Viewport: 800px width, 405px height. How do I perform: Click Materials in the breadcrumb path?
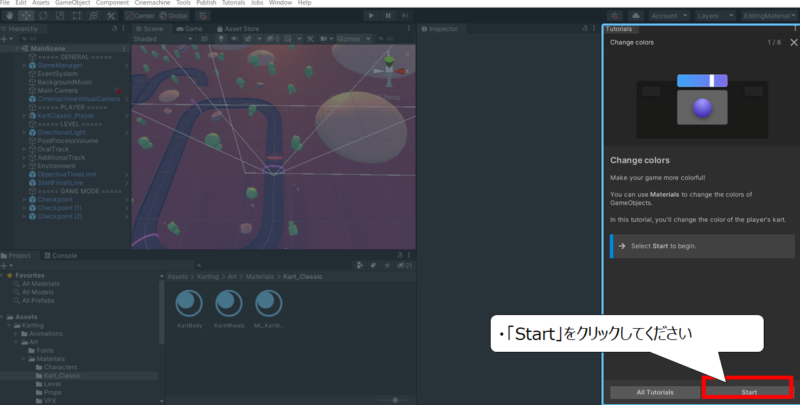[x=260, y=276]
